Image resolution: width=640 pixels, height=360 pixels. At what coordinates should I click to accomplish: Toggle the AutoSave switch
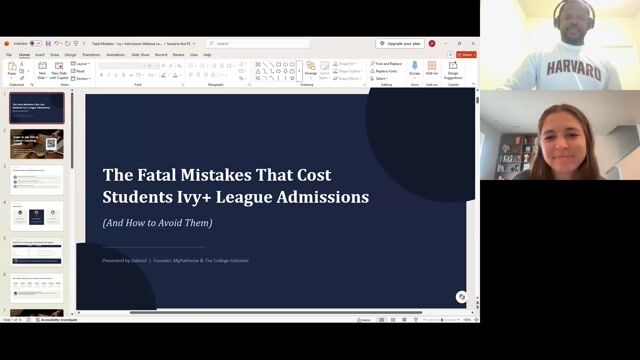coord(36,43)
